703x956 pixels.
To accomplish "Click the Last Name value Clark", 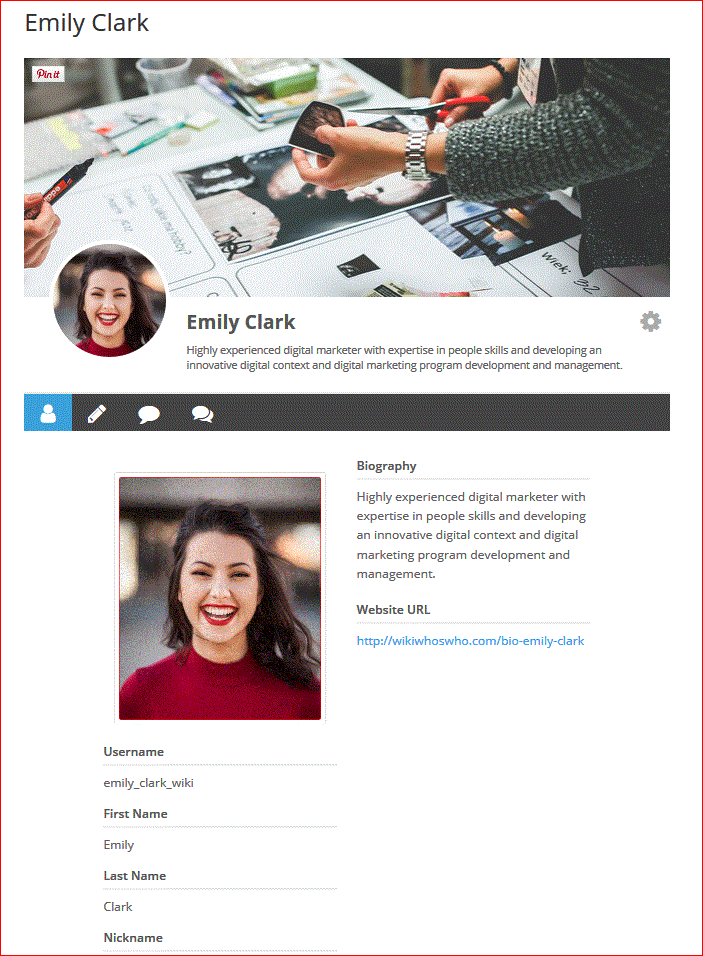I will (118, 907).
